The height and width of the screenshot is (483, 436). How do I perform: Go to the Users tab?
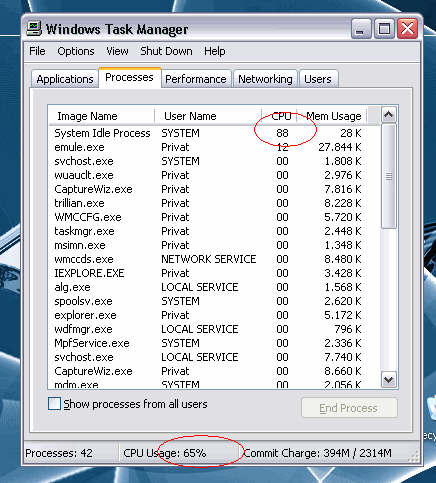(318, 79)
